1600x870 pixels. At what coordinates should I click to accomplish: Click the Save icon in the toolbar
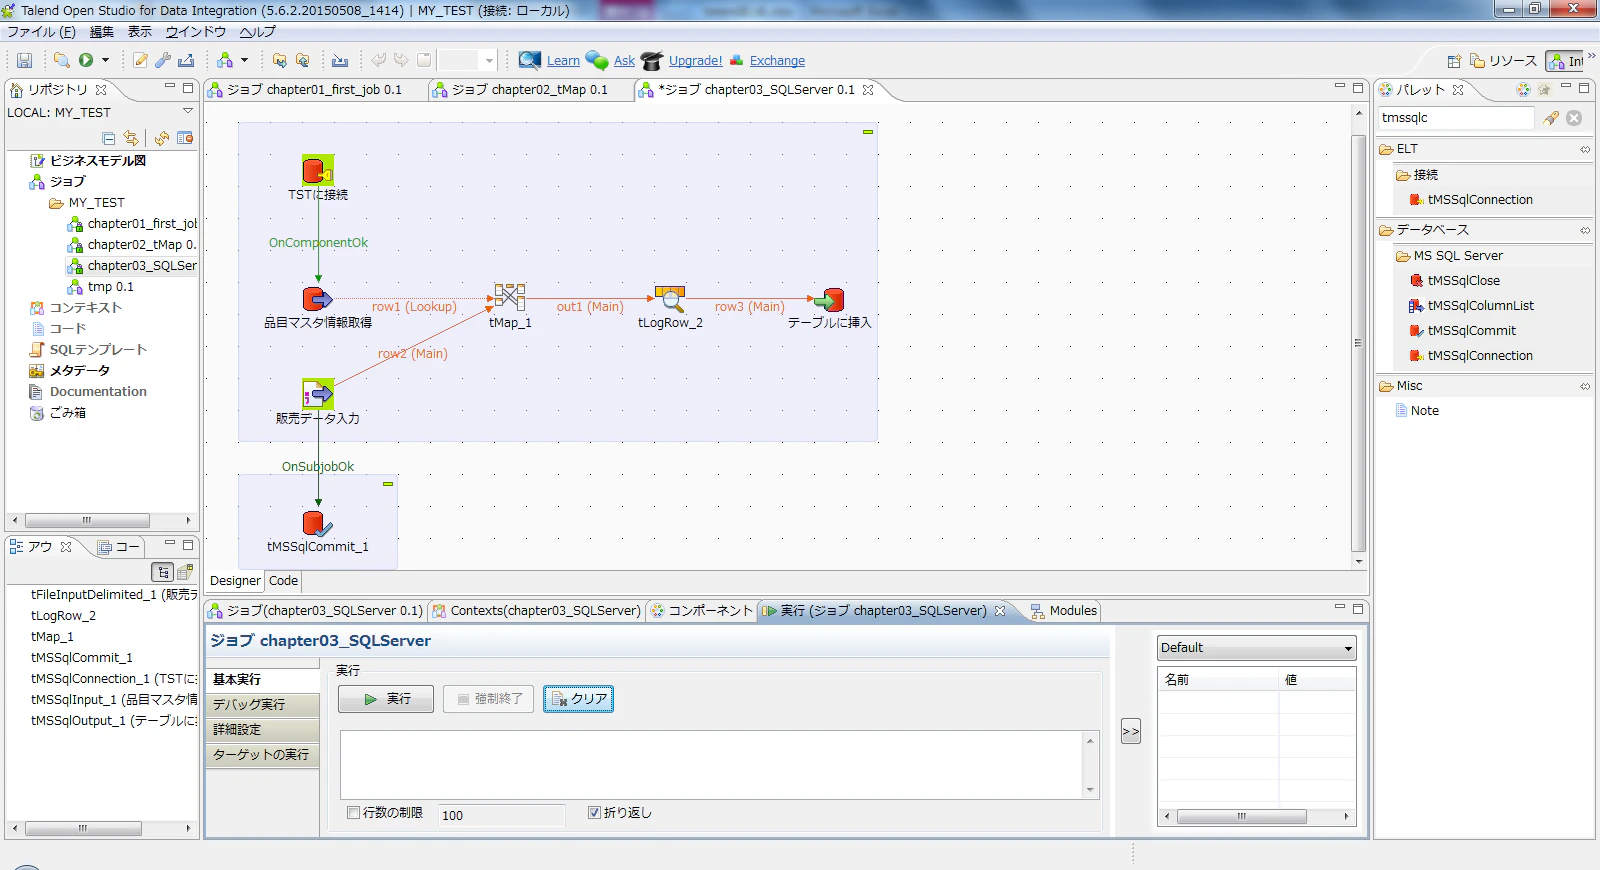click(x=25, y=61)
